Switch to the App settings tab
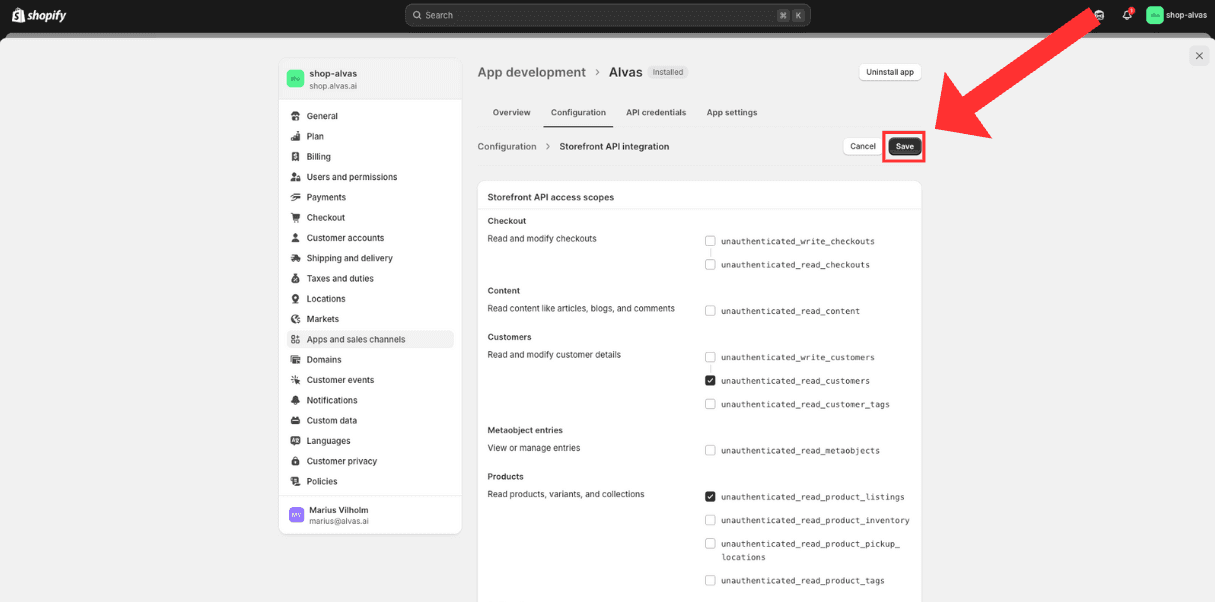Screen dimensions: 1215x602 pyautogui.click(x=732, y=113)
